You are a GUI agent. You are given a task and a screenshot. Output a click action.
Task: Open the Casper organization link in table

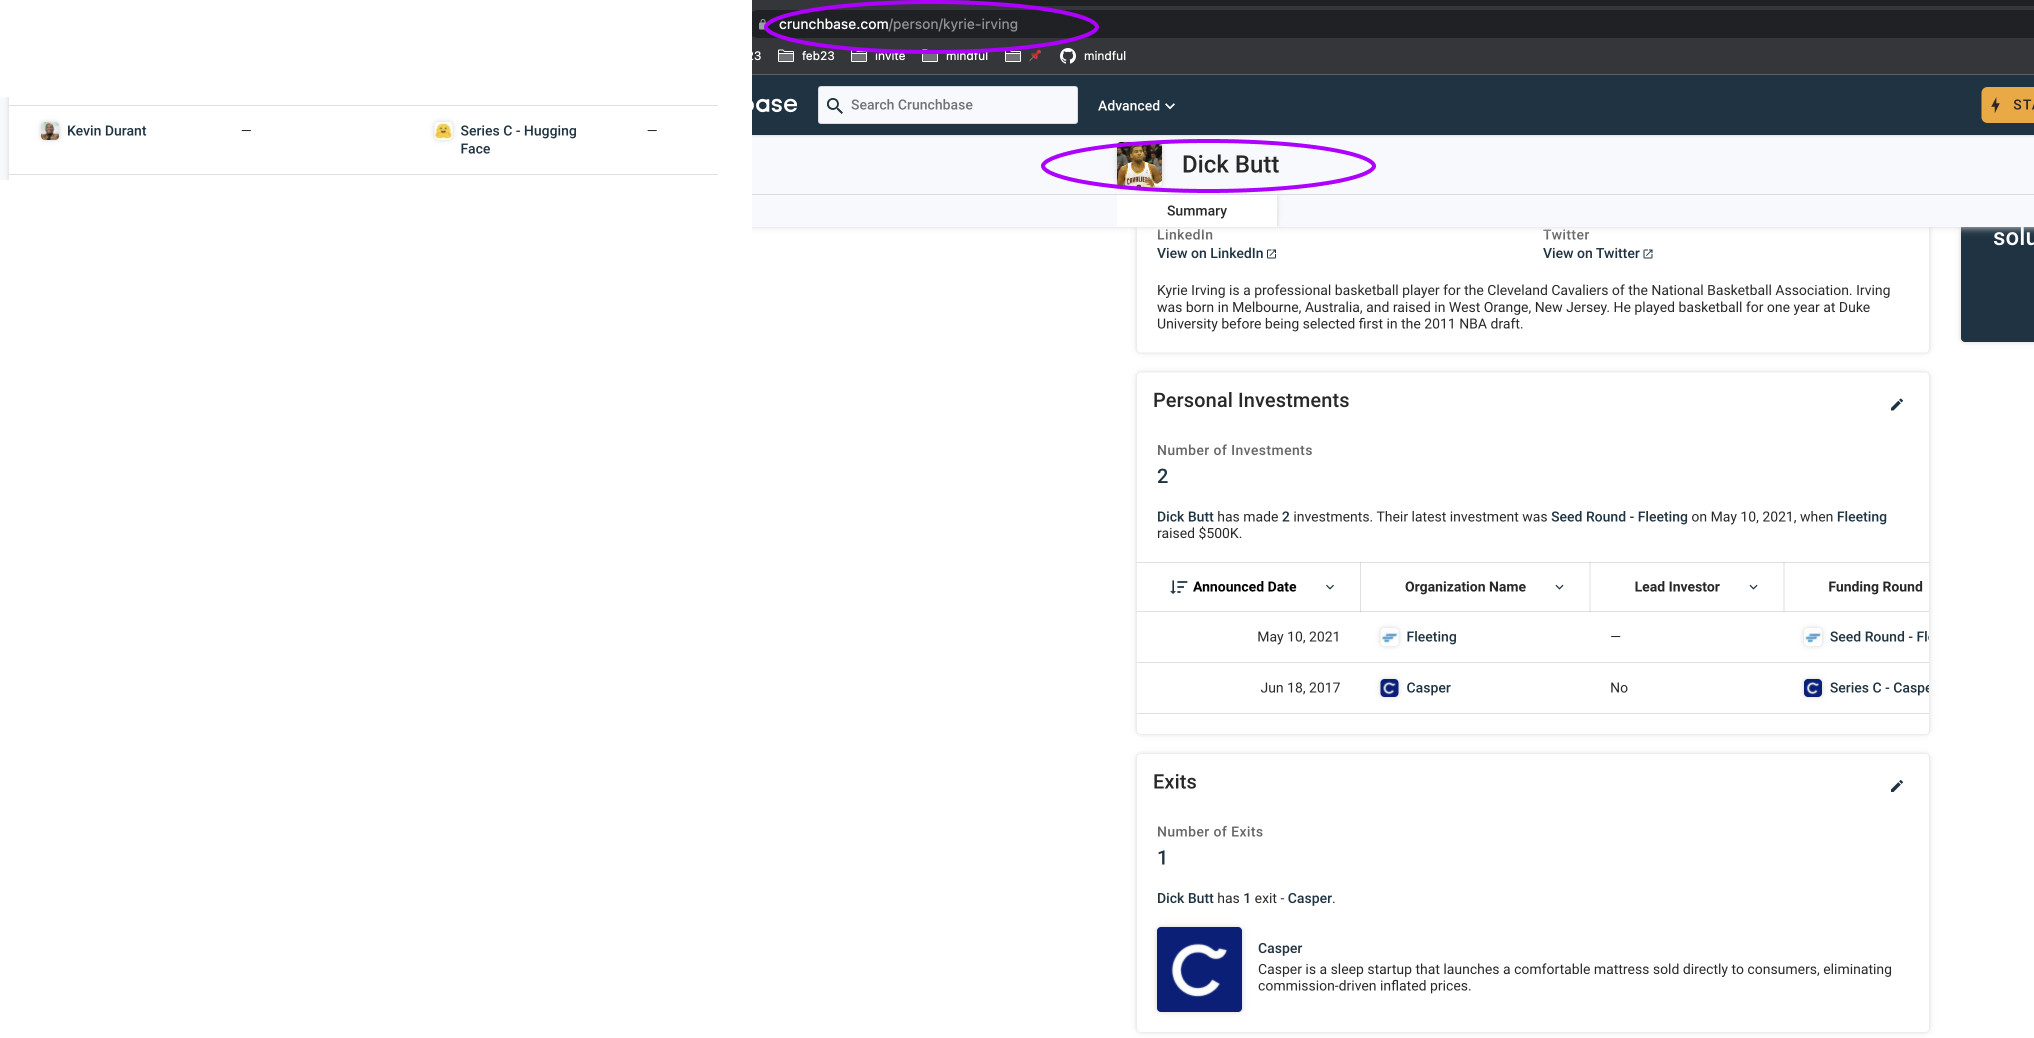click(1428, 688)
